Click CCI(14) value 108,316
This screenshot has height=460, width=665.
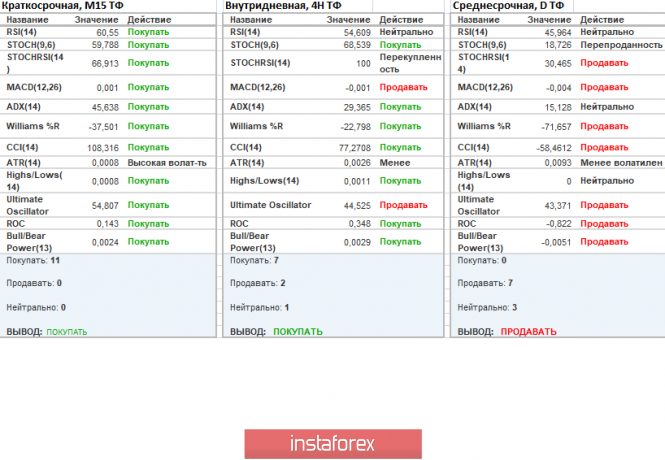point(103,148)
